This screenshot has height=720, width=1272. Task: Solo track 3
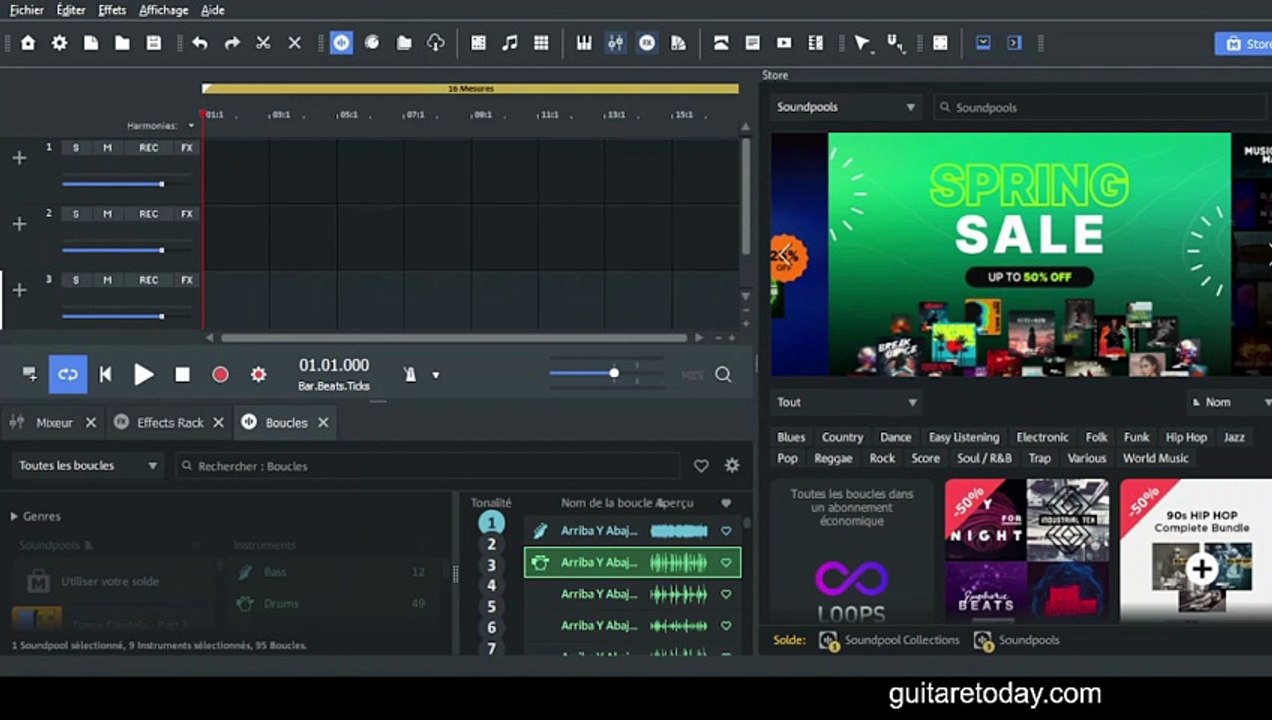pyautogui.click(x=76, y=280)
